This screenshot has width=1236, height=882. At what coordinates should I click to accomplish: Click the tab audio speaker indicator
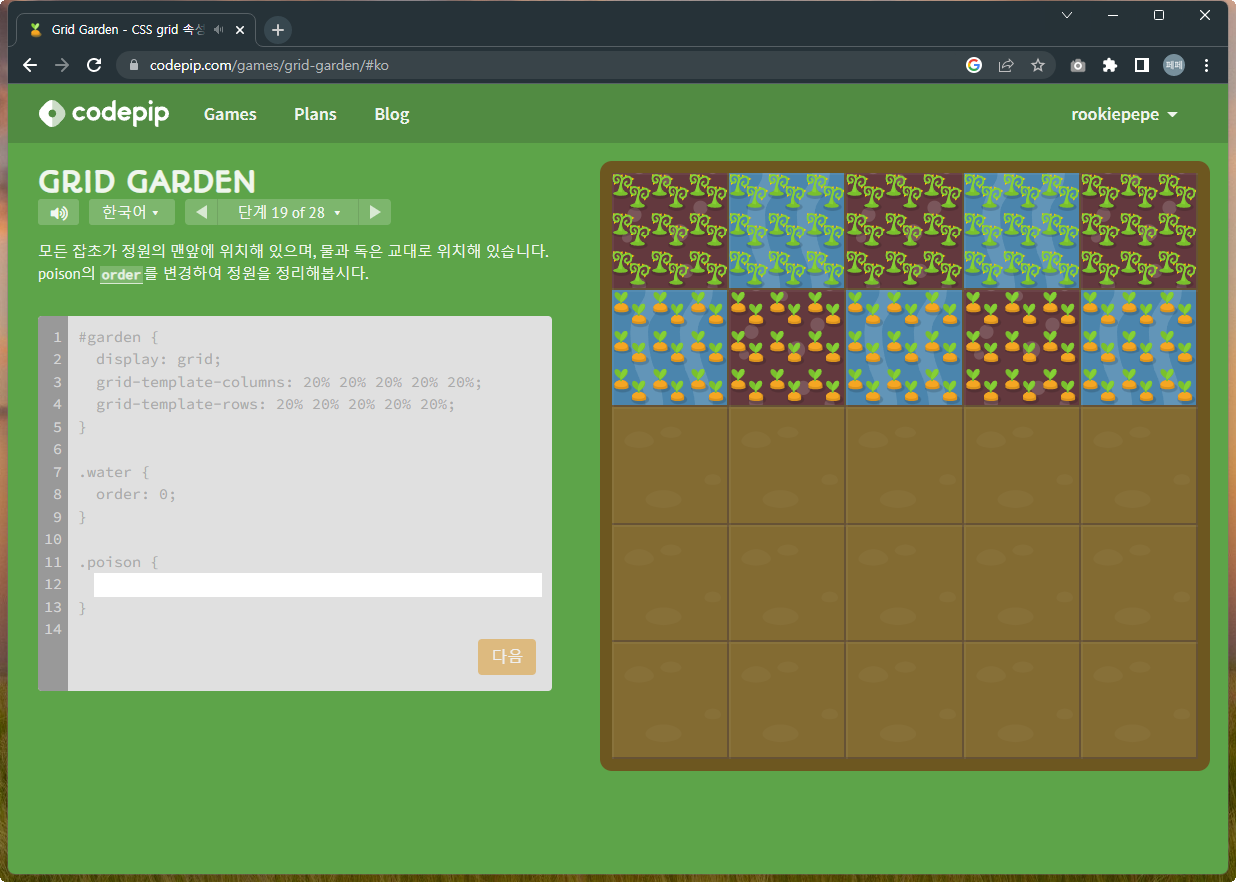point(219,30)
